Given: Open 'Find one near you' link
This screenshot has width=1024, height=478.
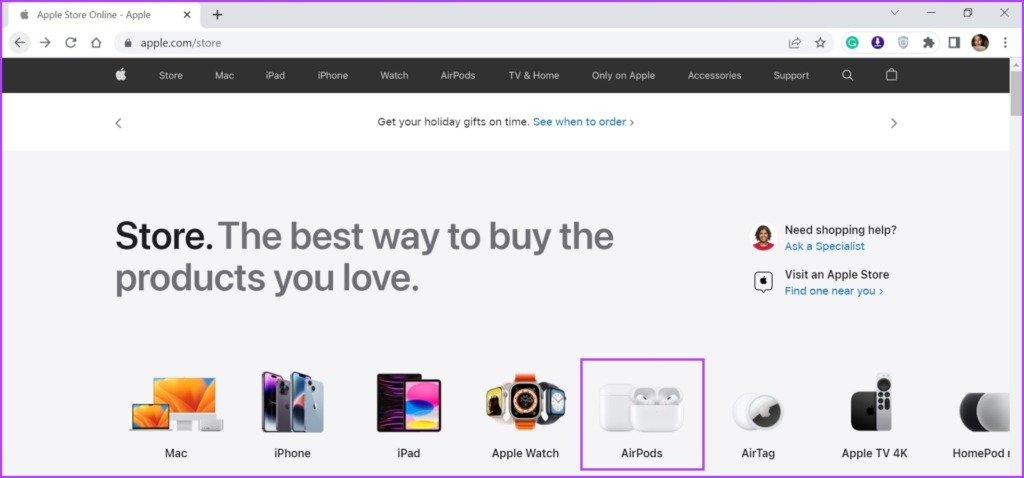Looking at the screenshot, I should pos(833,291).
